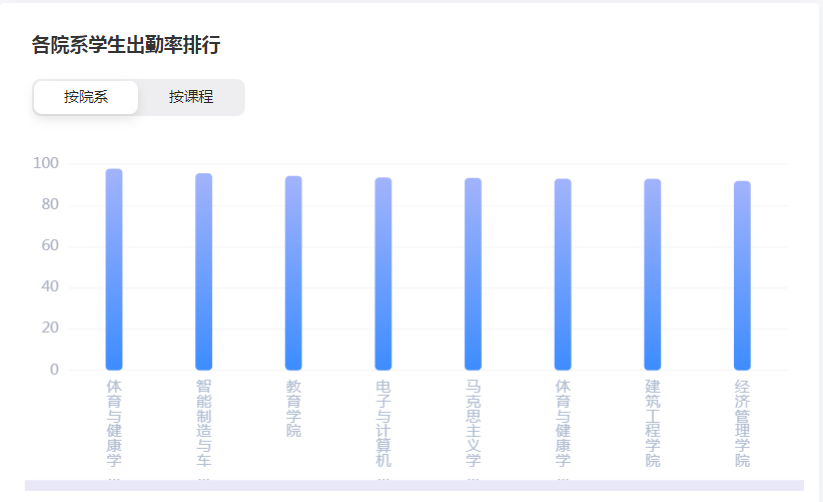The height and width of the screenshot is (502, 823).
Task: Click the 各院系学生出勤率排行 title
Action: click(126, 45)
